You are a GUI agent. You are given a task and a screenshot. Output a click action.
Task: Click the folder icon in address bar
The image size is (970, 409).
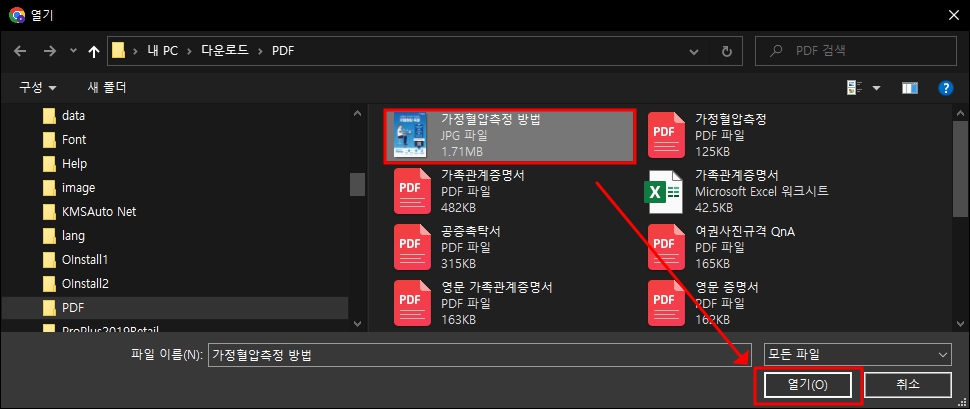[118, 51]
